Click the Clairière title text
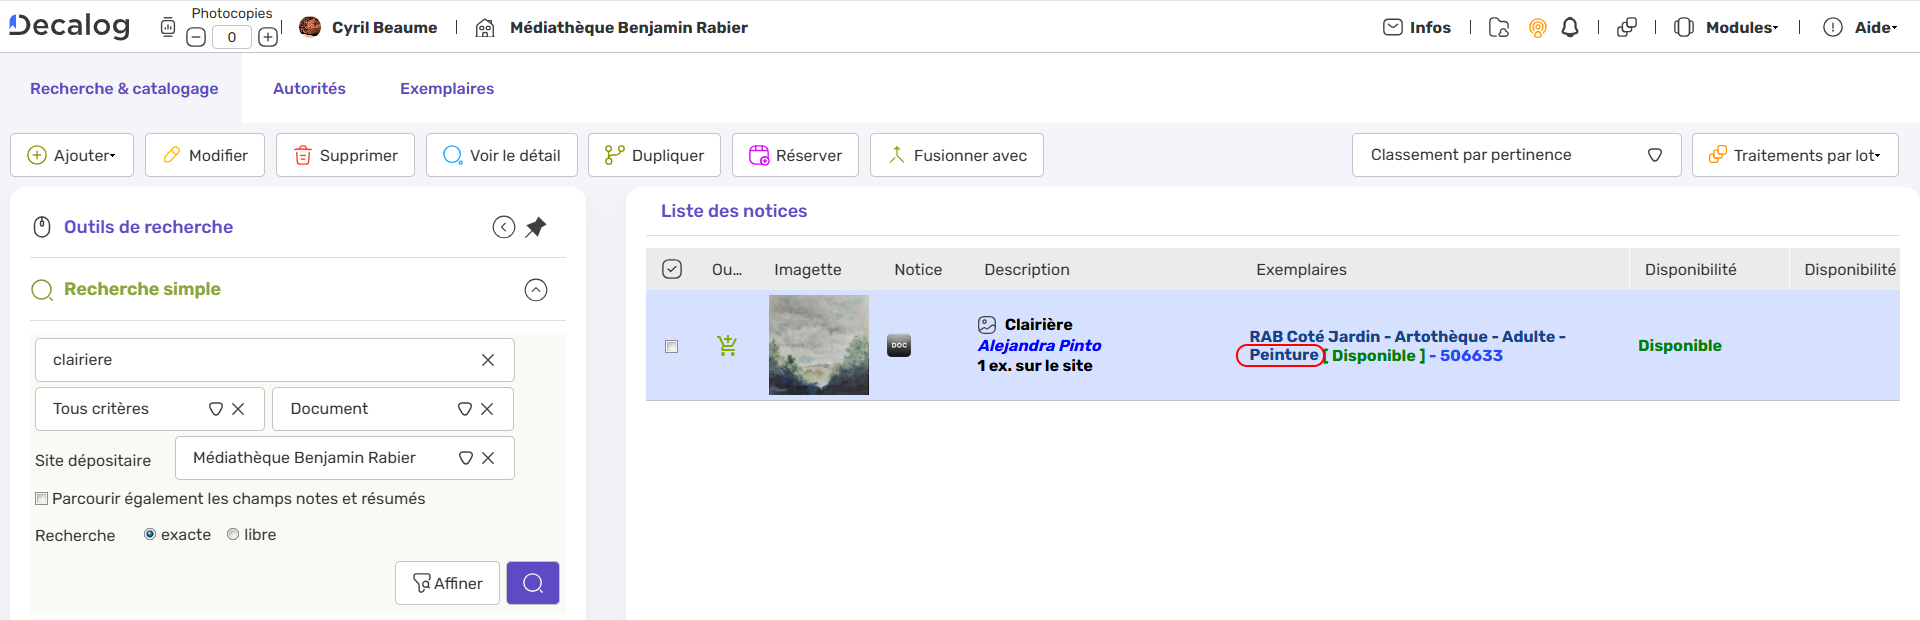The width and height of the screenshot is (1920, 620). (1038, 324)
